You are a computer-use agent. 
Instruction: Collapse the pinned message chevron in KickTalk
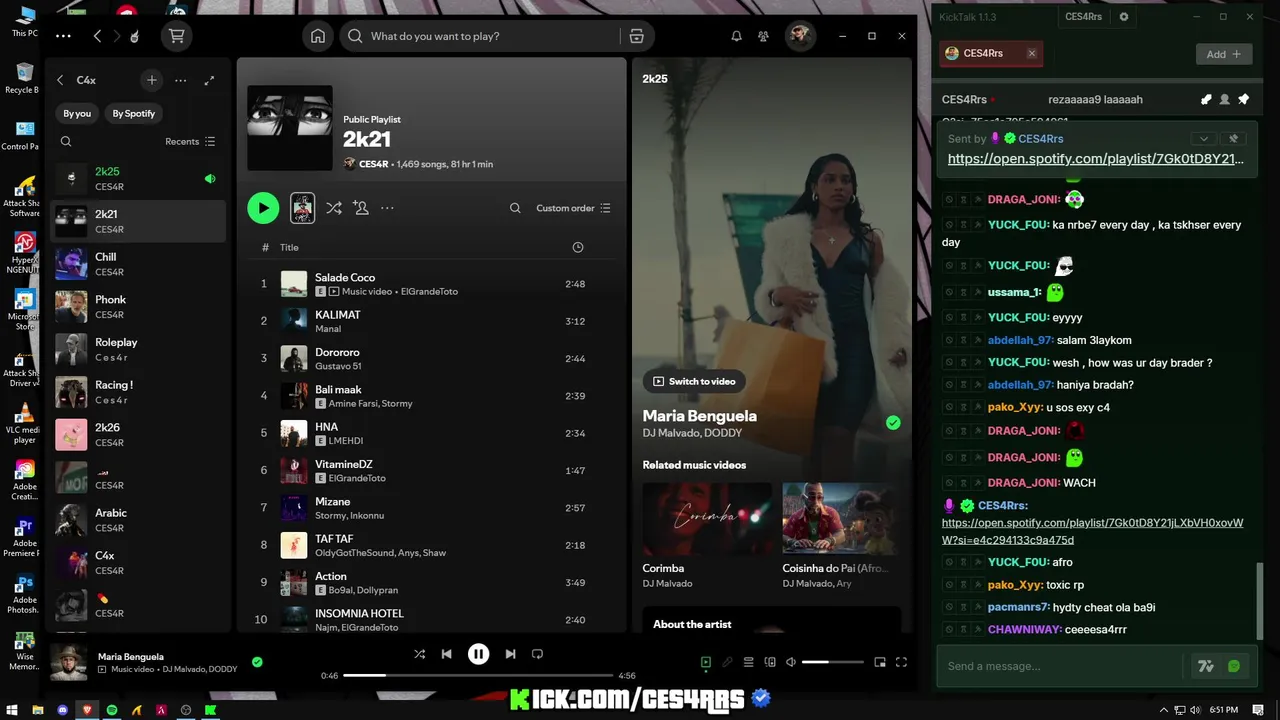pos(1204,139)
